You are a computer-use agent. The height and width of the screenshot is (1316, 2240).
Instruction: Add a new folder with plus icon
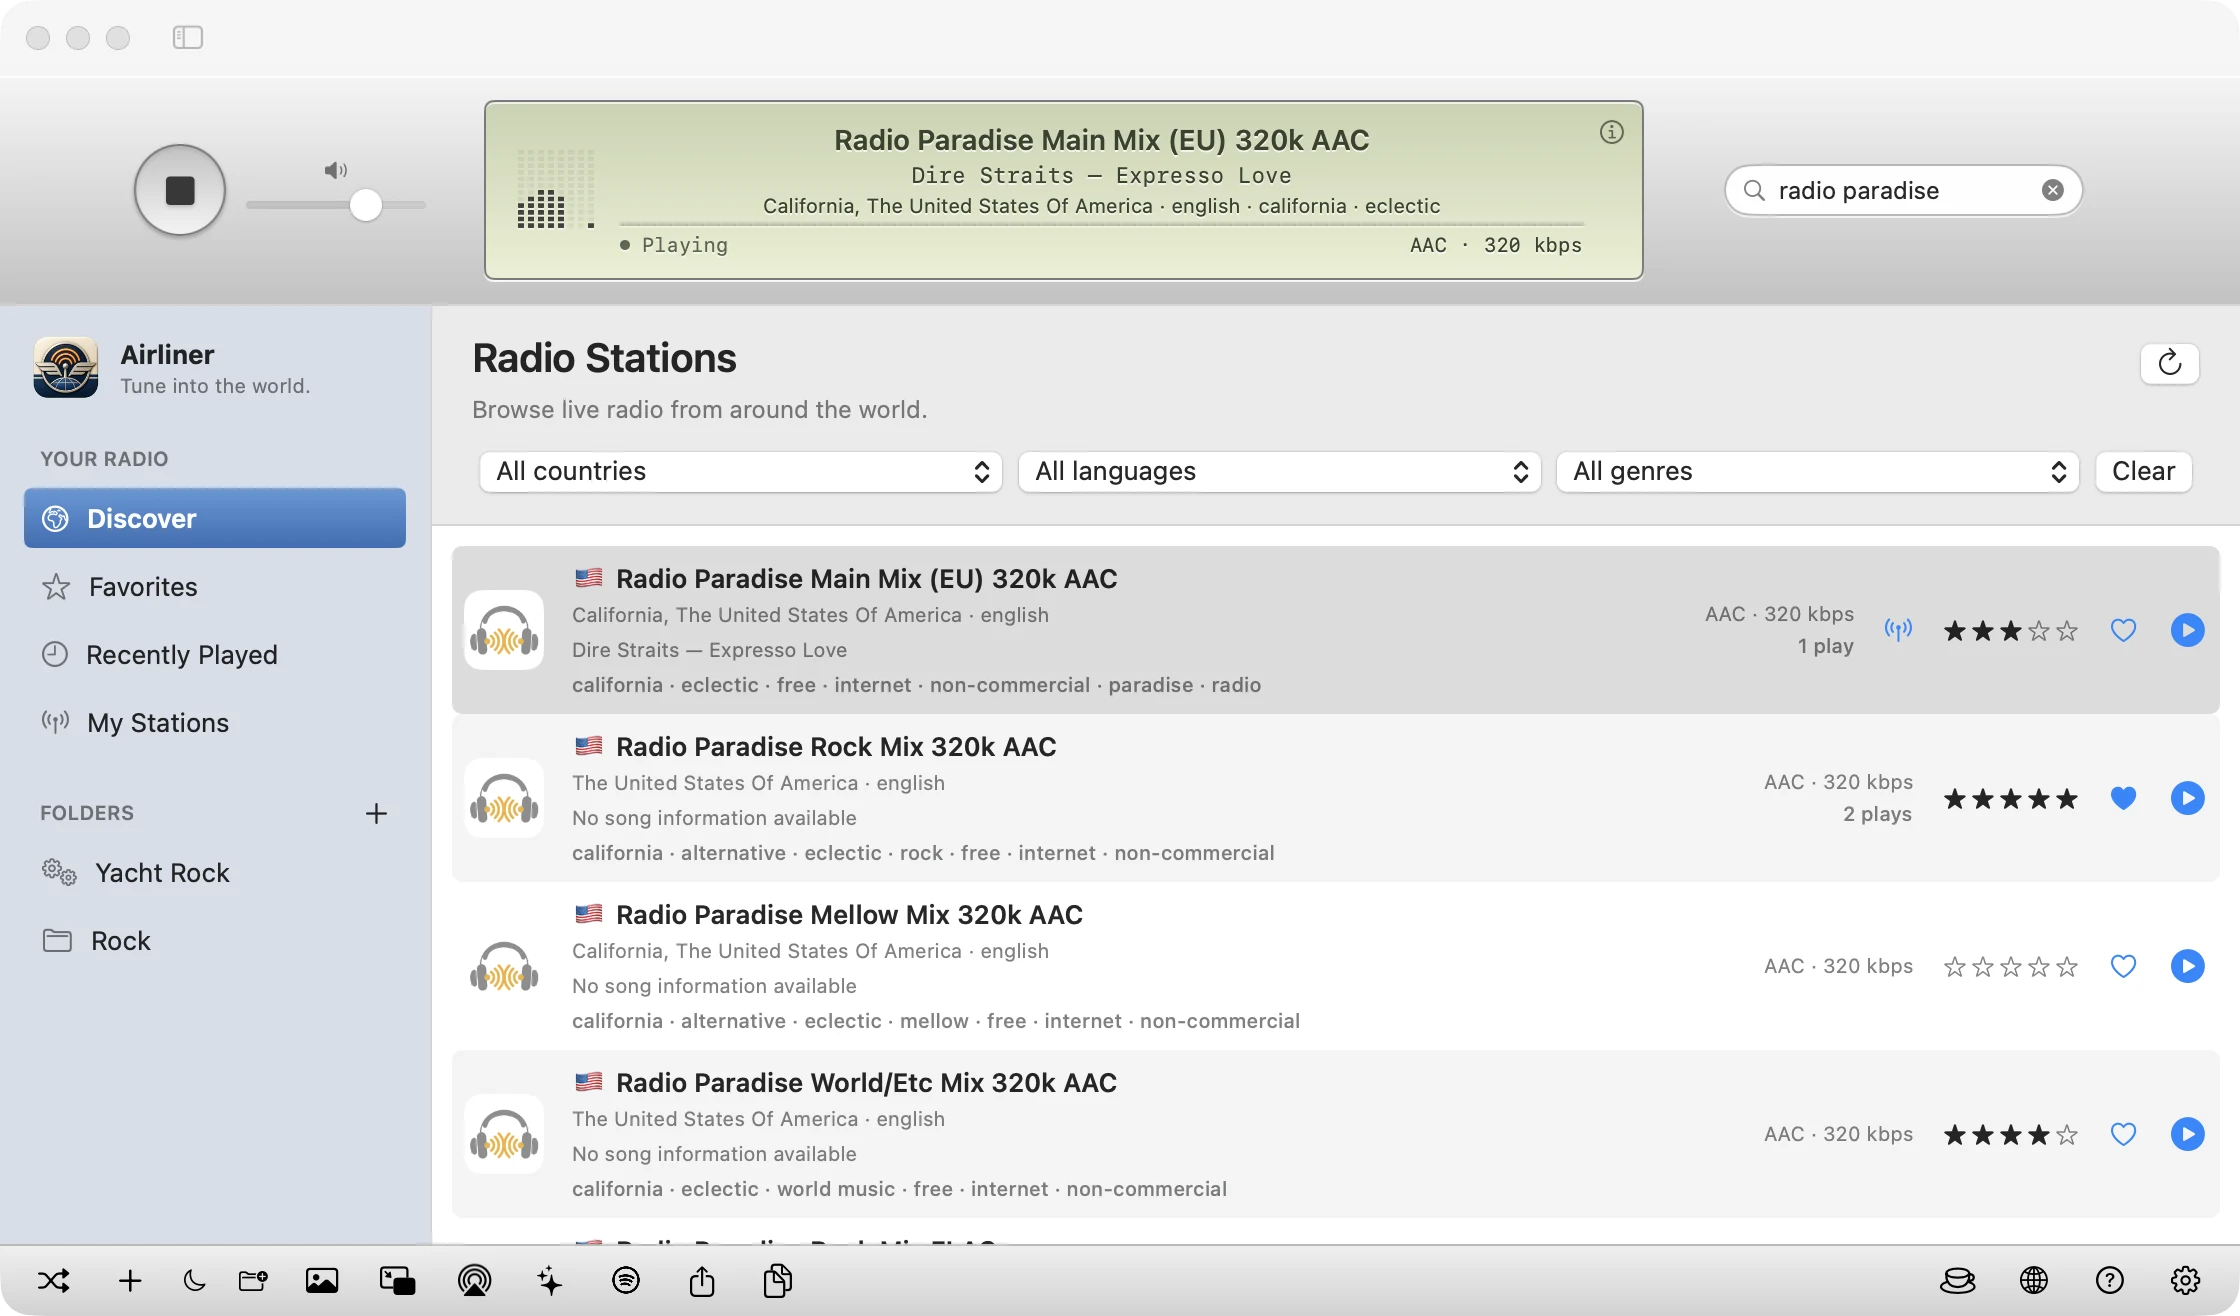(376, 813)
